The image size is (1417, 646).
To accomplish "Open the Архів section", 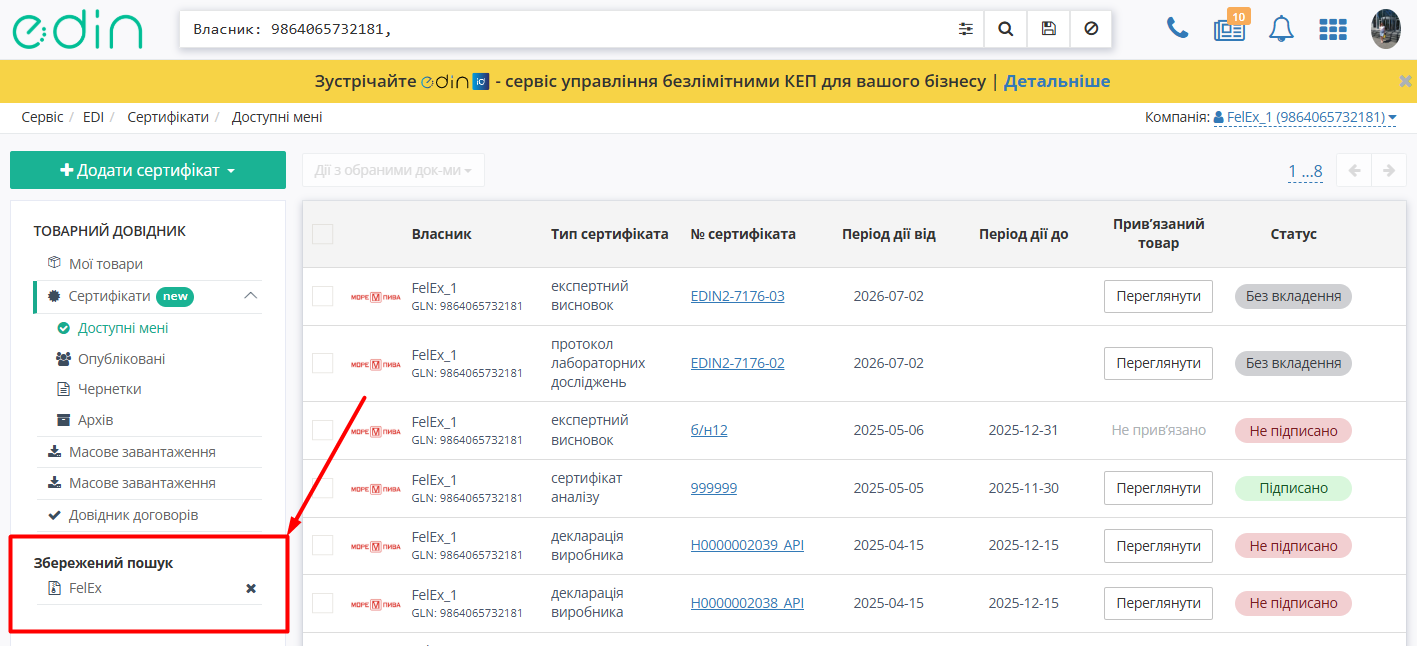I will (x=95, y=420).
